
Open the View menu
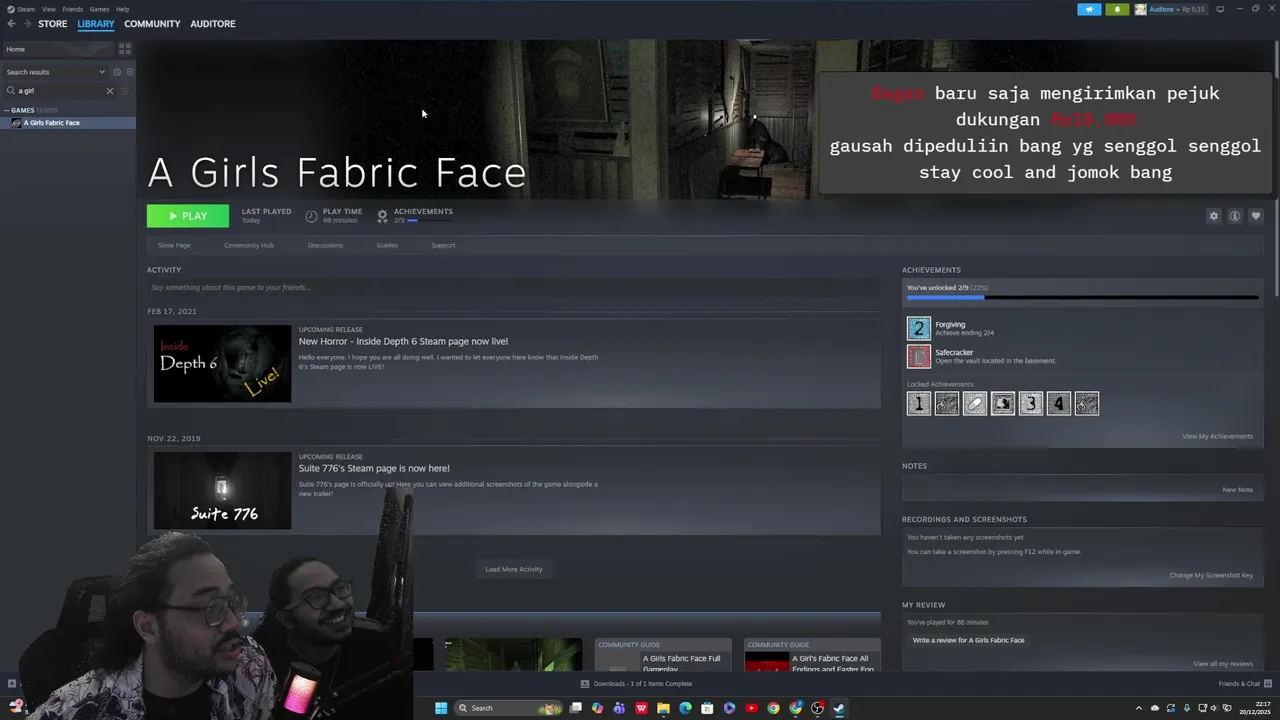pos(48,9)
